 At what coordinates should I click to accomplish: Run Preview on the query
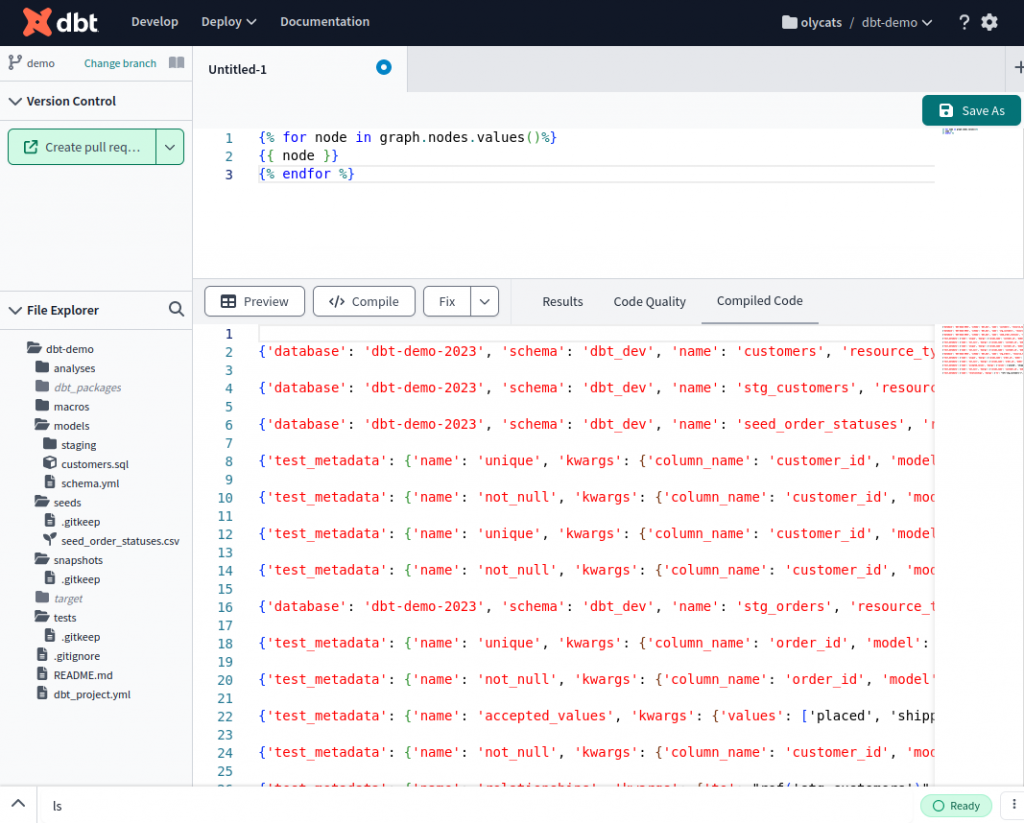click(x=255, y=302)
